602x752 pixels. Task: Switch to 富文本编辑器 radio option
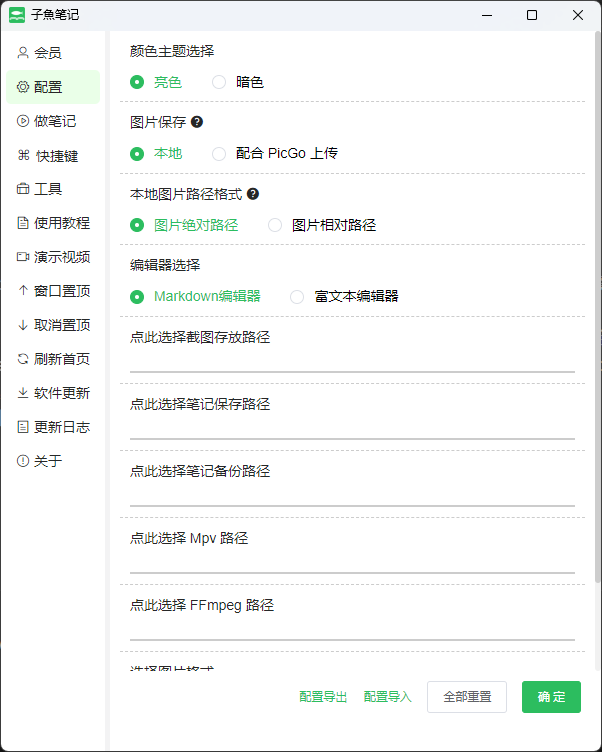pyautogui.click(x=297, y=297)
